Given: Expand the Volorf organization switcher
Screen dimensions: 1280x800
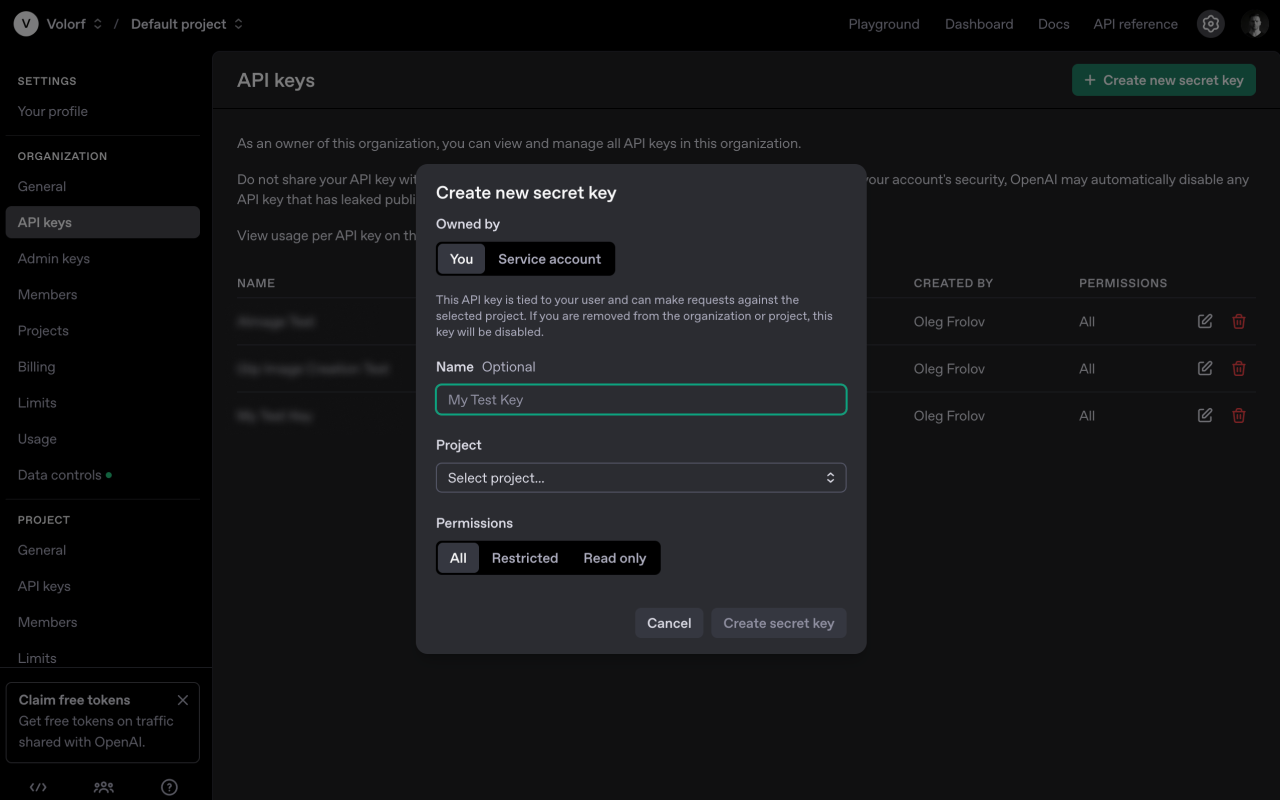Looking at the screenshot, I should [97, 23].
